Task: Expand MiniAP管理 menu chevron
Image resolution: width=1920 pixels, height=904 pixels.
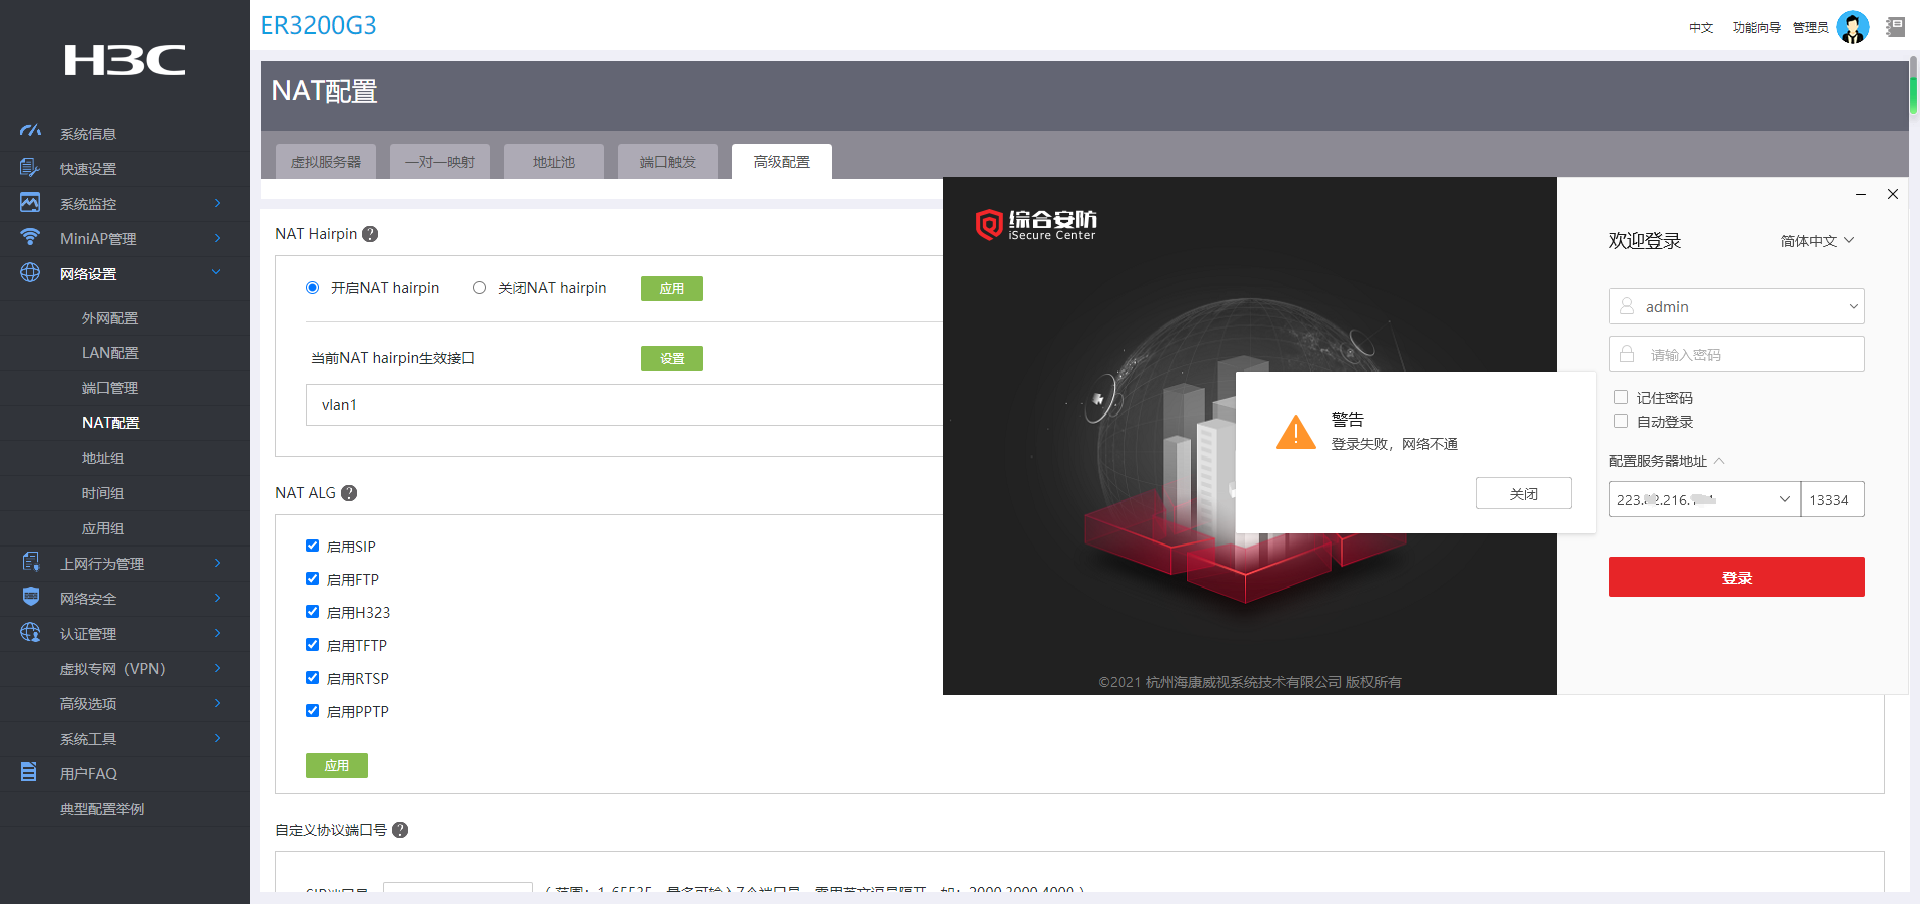Action: (218, 238)
